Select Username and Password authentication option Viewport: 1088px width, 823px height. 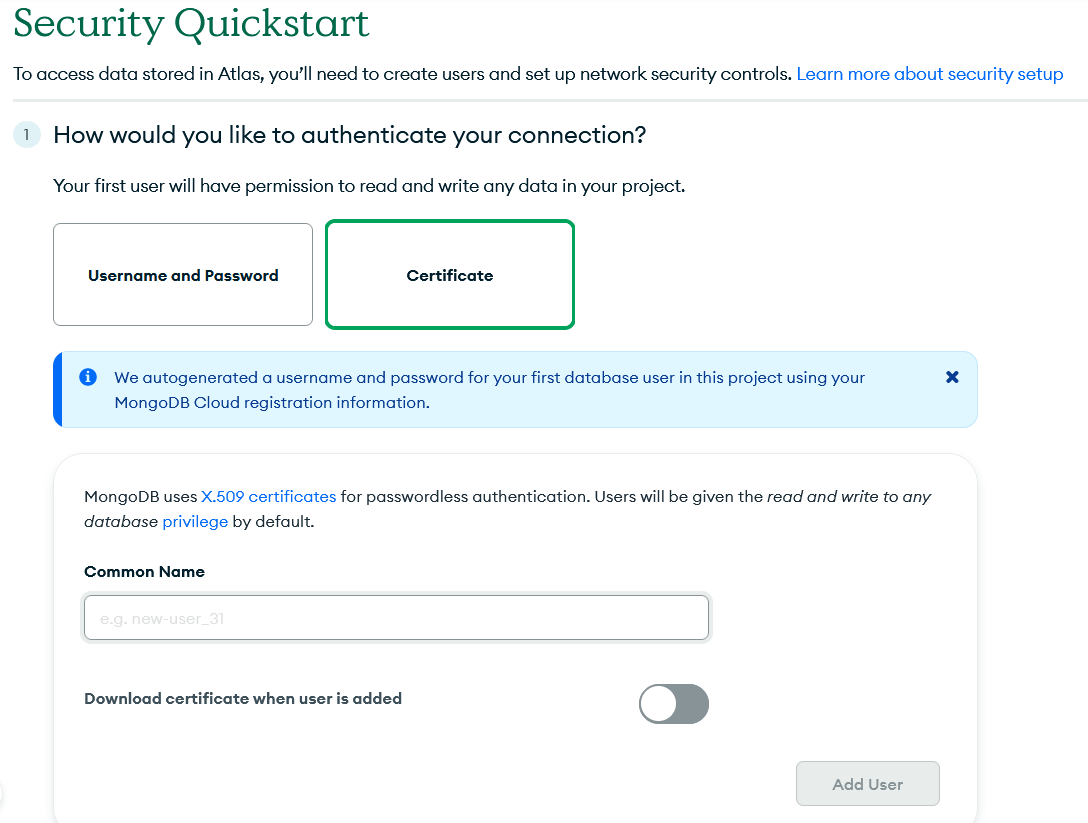[x=183, y=275]
